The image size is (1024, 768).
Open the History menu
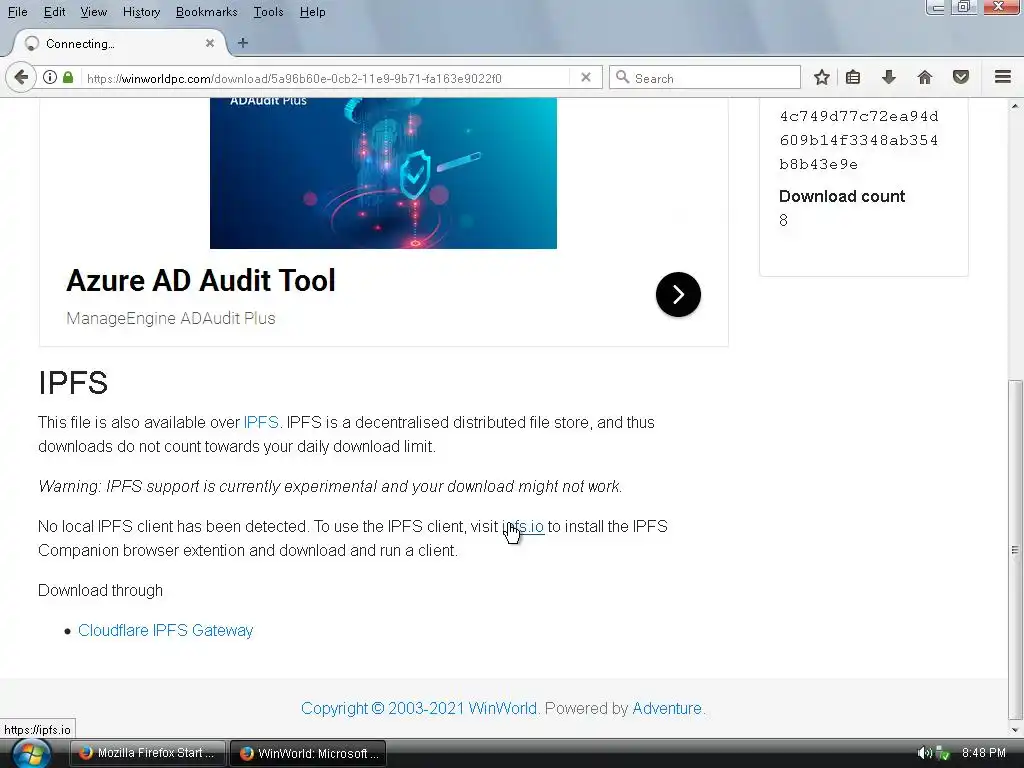[x=141, y=12]
